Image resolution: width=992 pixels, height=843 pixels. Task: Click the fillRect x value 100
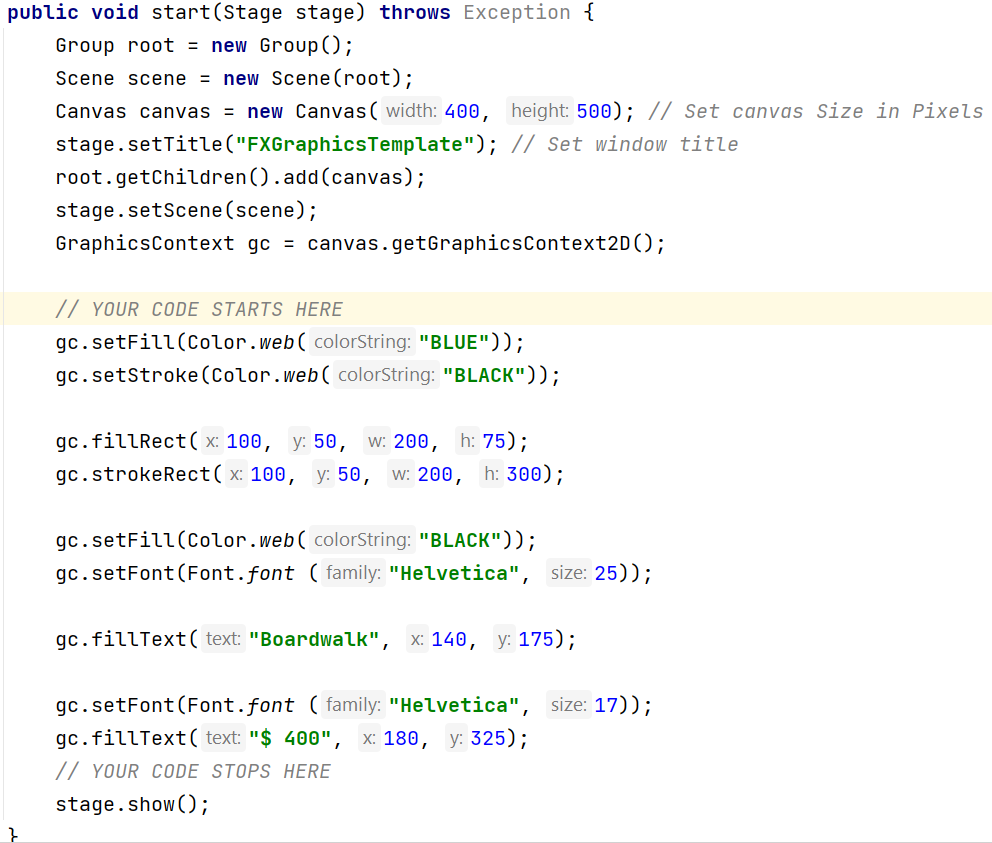tap(244, 441)
